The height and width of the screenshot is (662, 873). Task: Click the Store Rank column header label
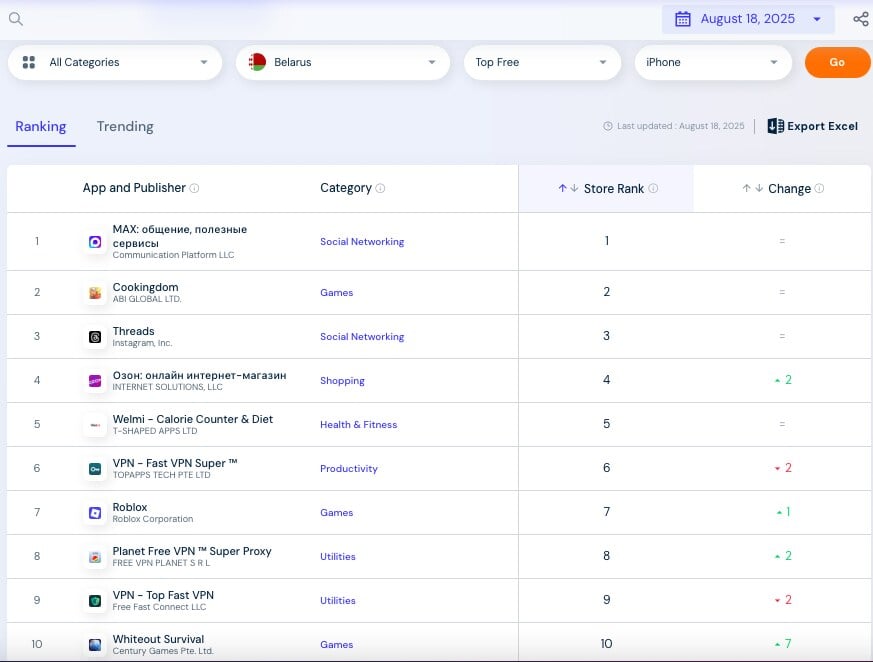[x=614, y=189]
